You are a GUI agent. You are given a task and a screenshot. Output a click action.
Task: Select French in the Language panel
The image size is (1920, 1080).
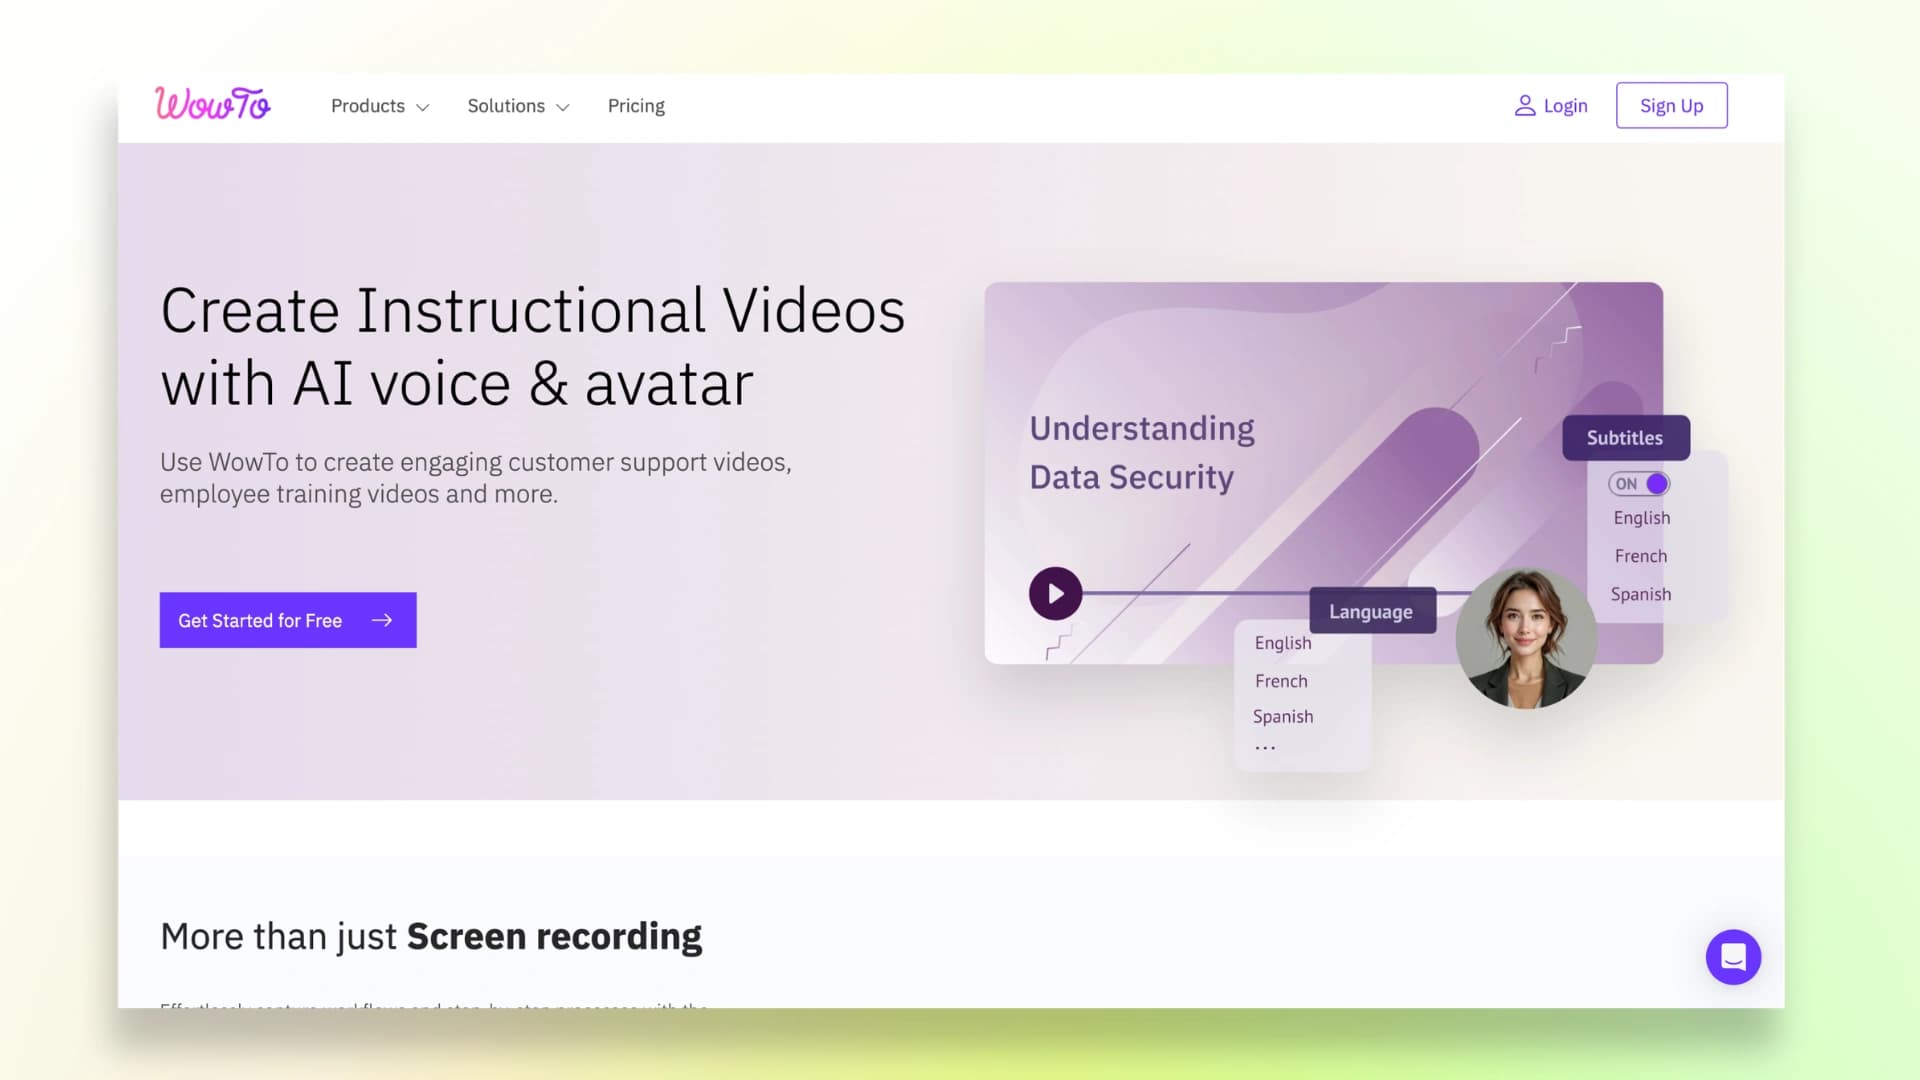(x=1281, y=680)
